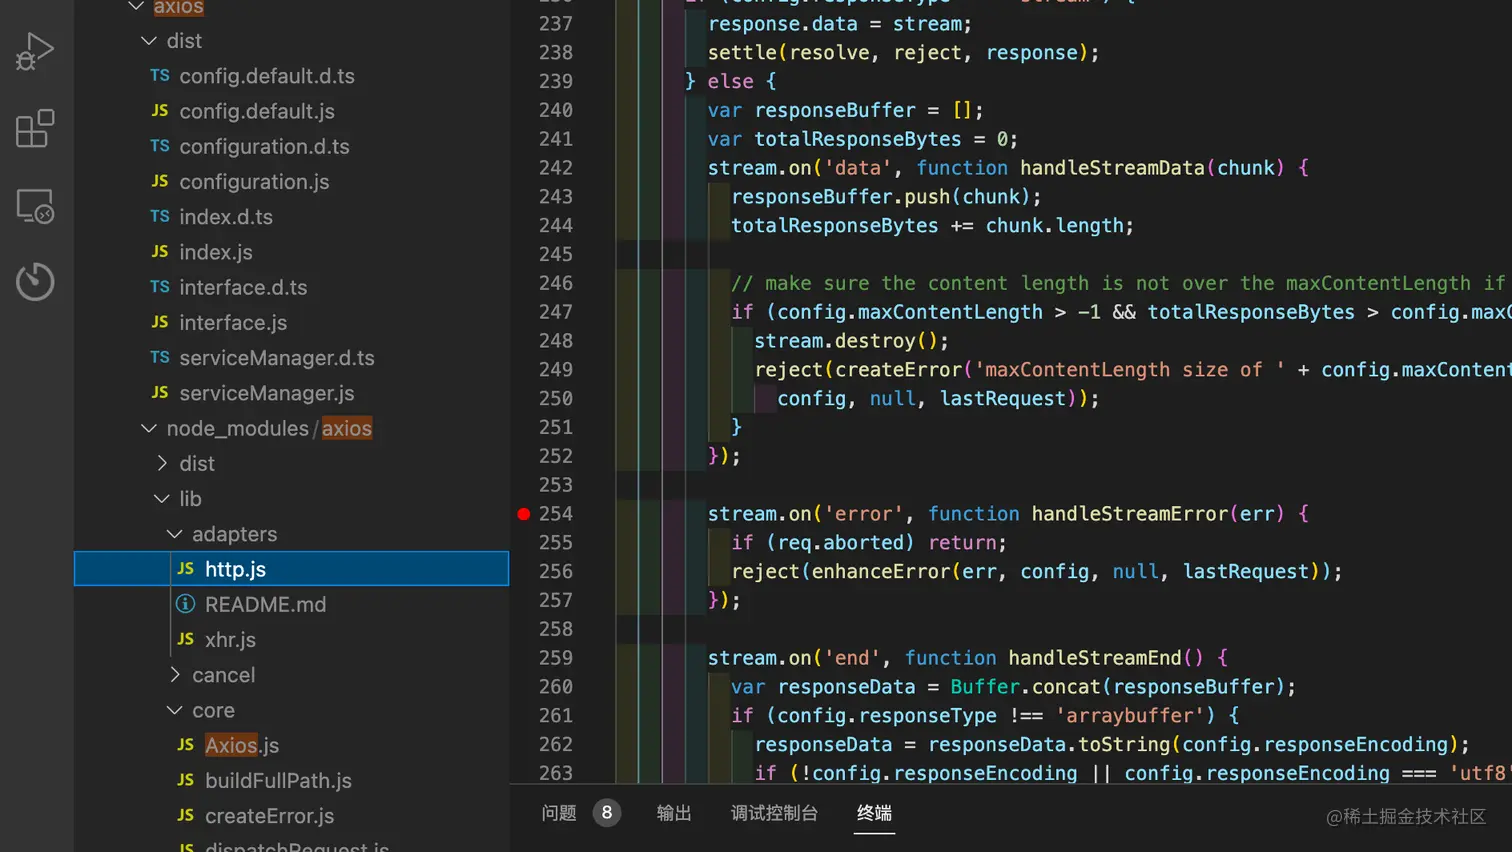The height and width of the screenshot is (852, 1512).
Task: Open the Remote Explorer view
Action: point(35,206)
